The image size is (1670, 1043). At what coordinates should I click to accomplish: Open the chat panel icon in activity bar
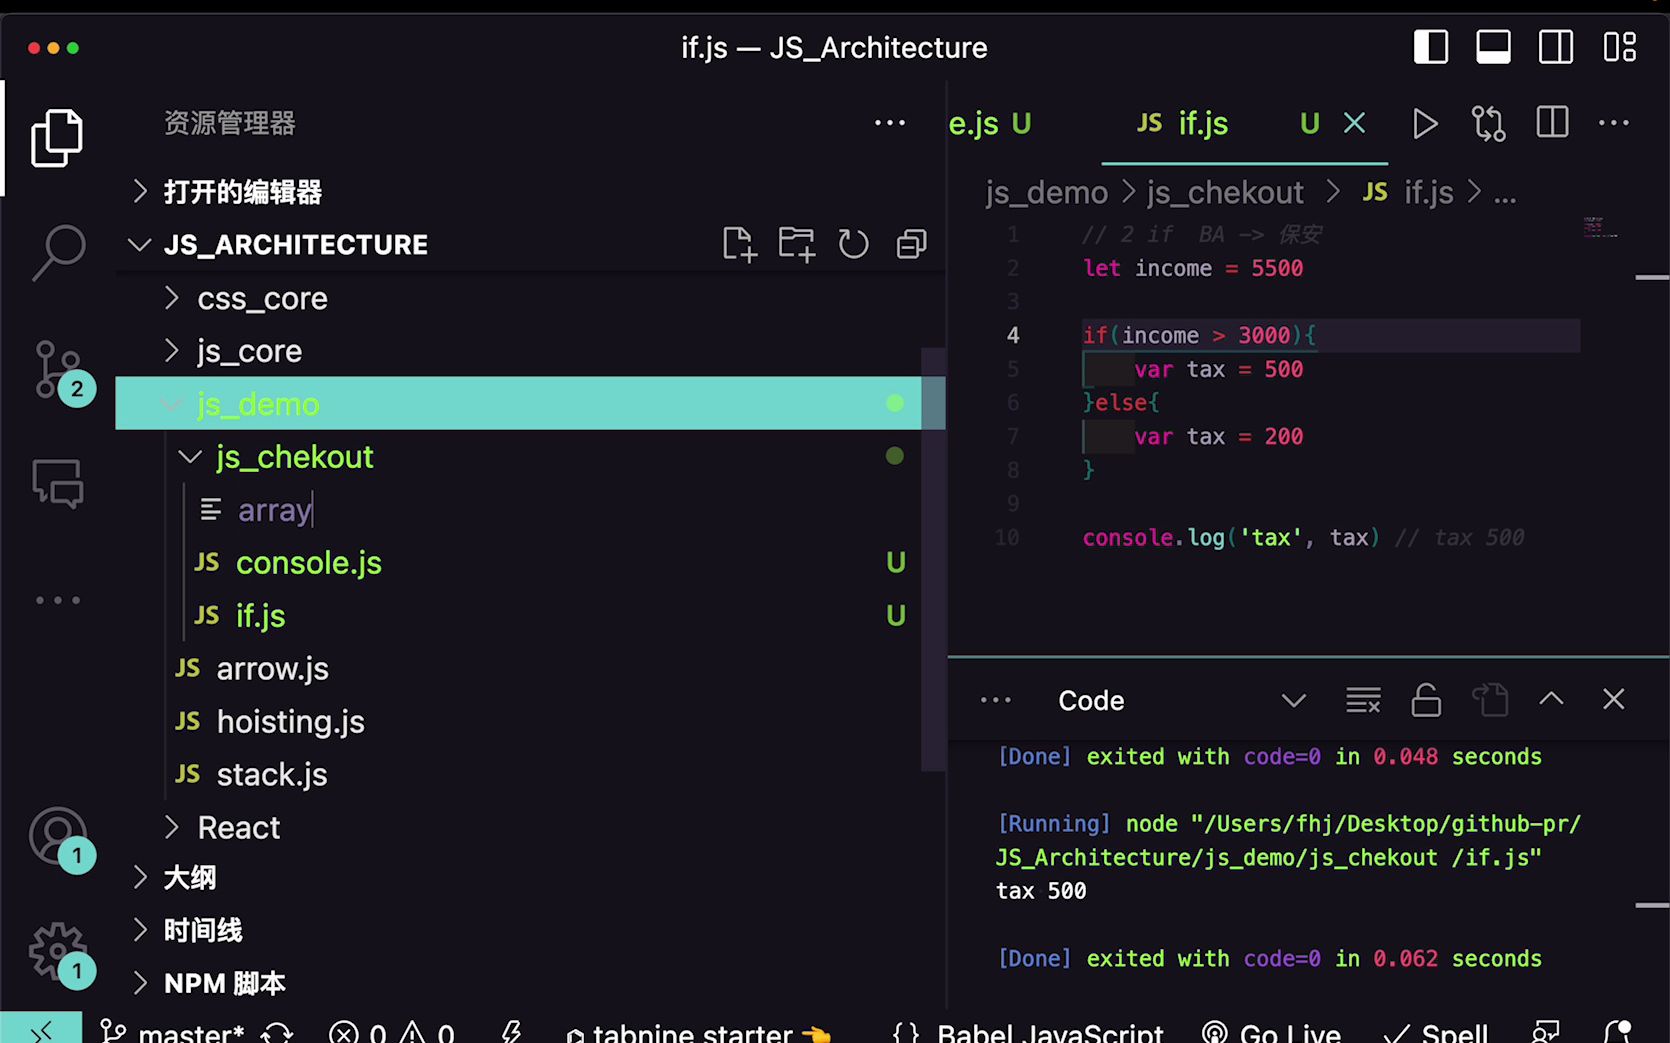pos(58,484)
